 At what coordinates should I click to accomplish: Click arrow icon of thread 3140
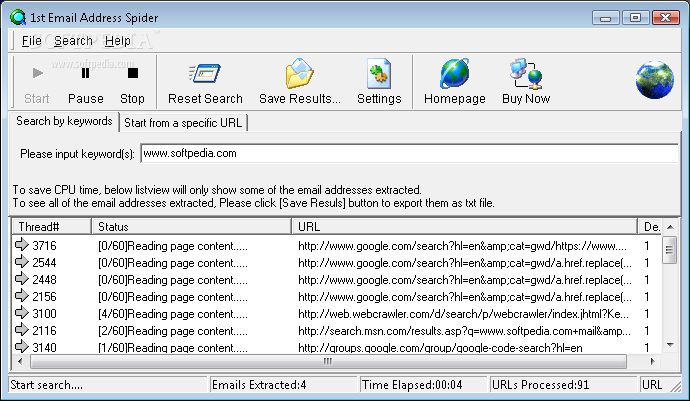coord(22,346)
